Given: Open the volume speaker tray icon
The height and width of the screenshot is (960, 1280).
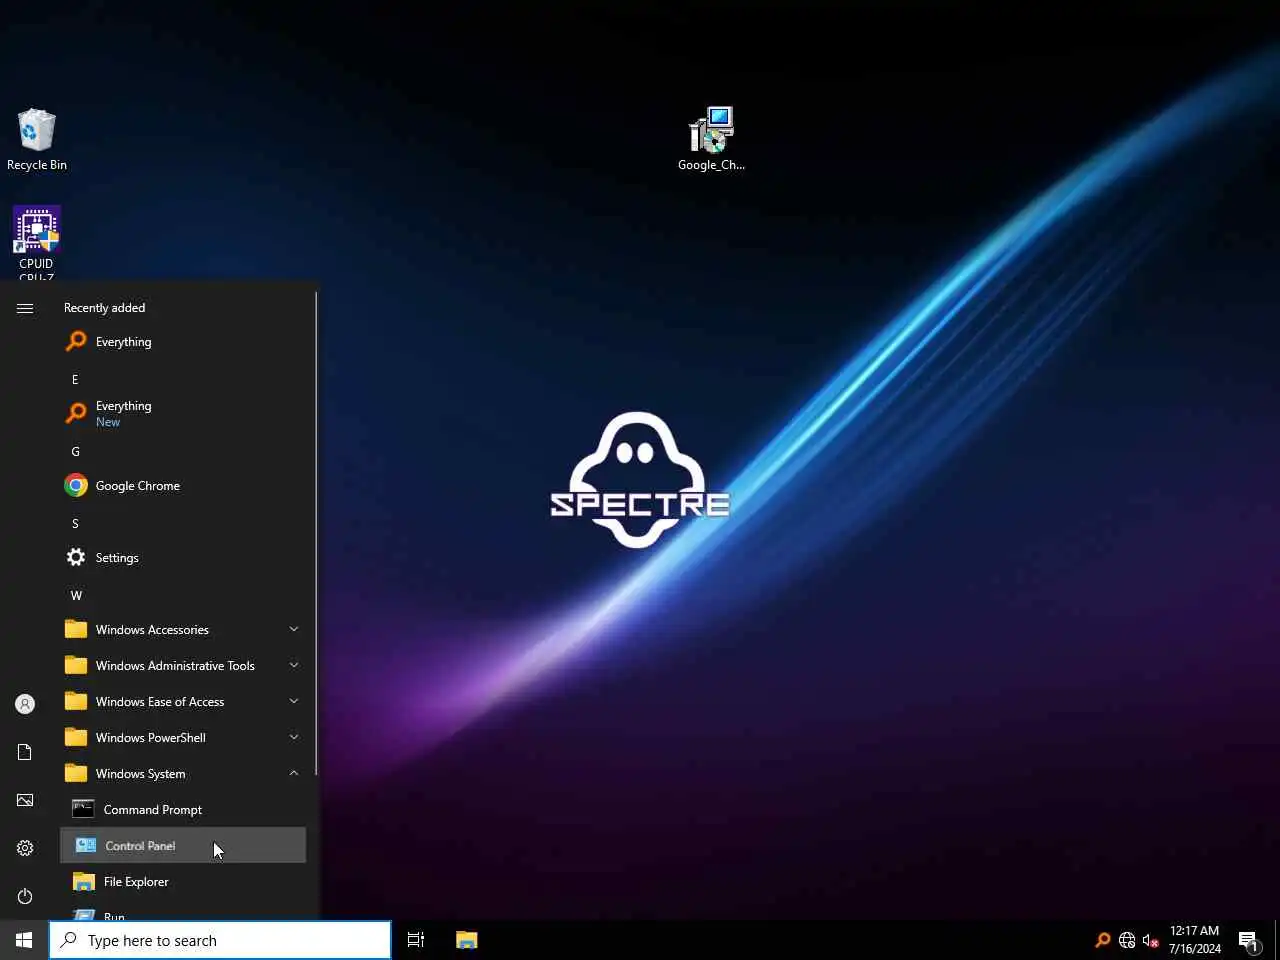Looking at the screenshot, I should click(x=1151, y=940).
